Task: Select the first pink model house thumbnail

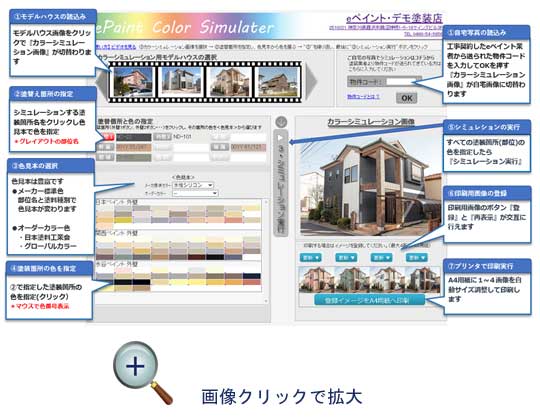Action: click(133, 82)
